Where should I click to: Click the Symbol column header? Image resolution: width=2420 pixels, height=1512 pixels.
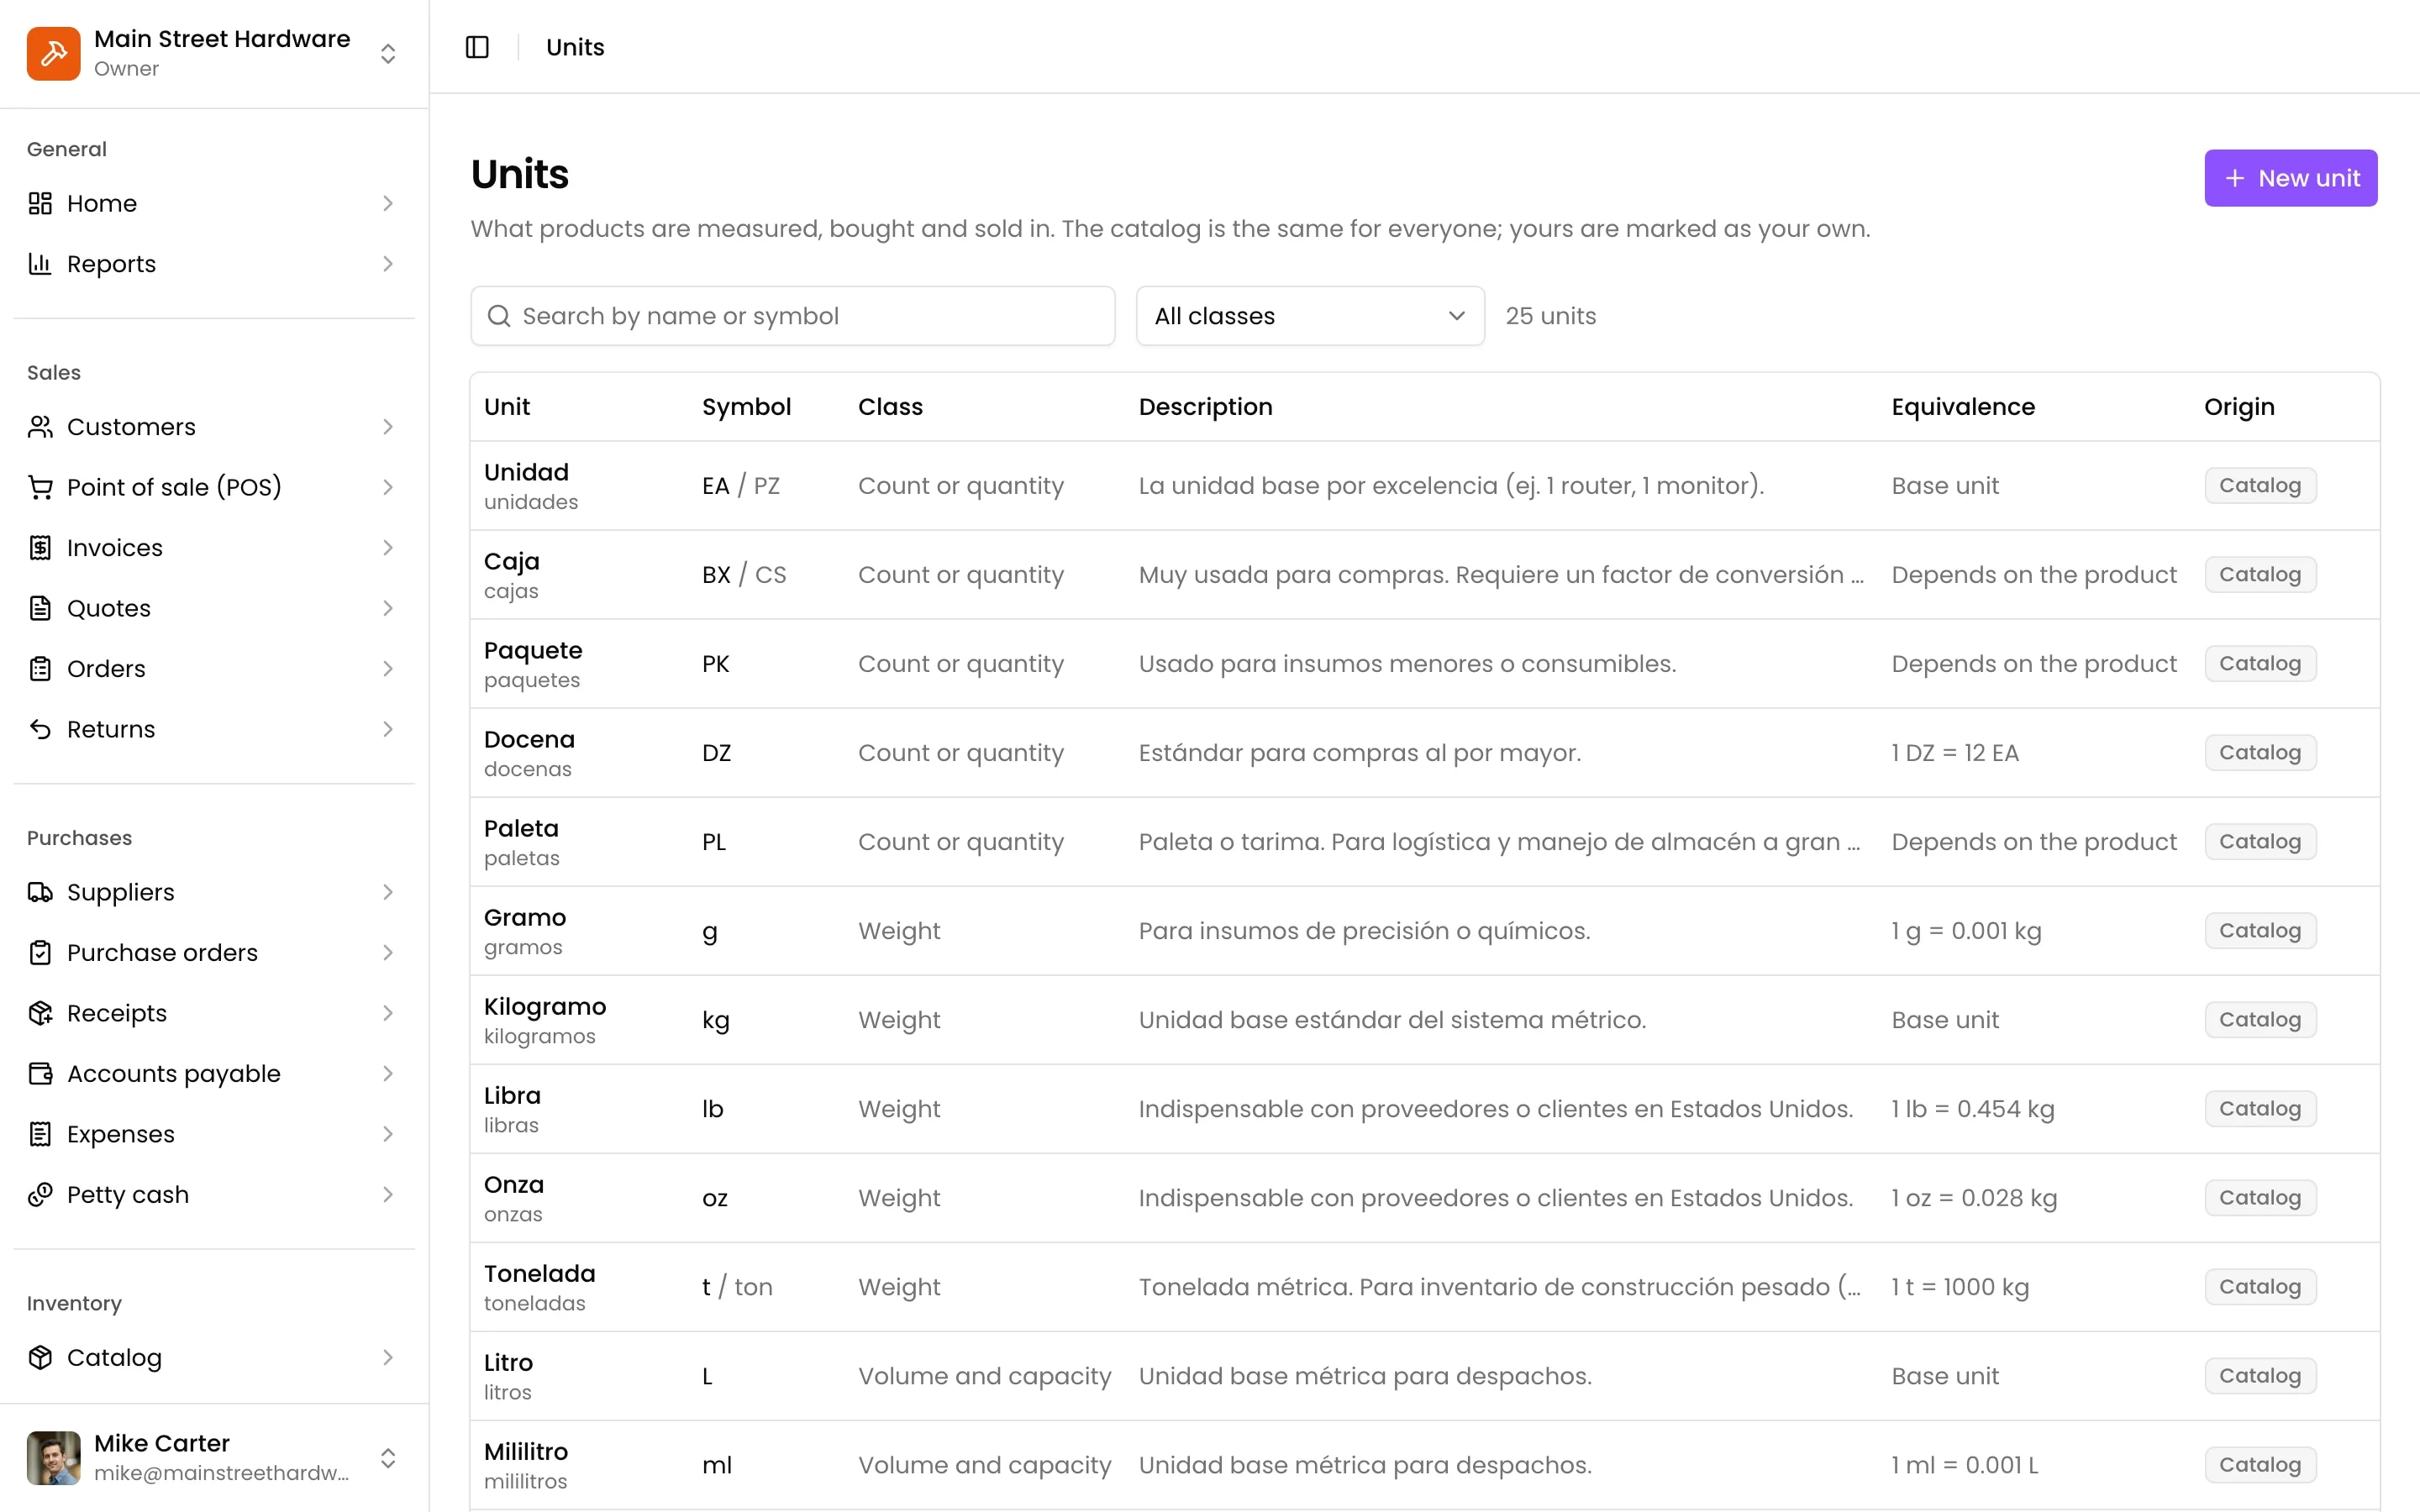[746, 407]
